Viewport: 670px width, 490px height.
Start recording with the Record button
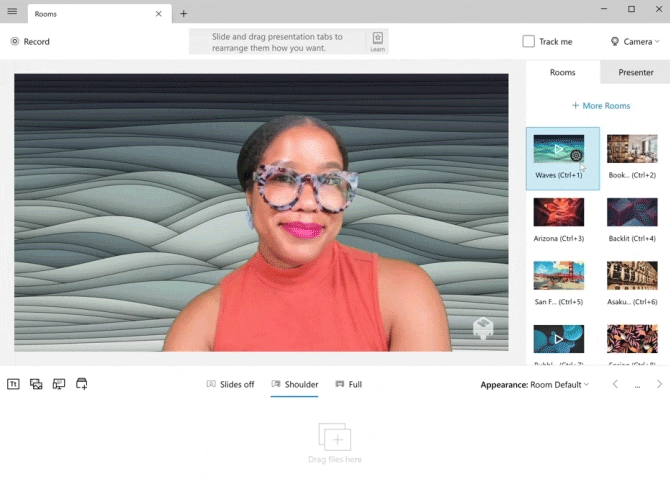tap(30, 41)
